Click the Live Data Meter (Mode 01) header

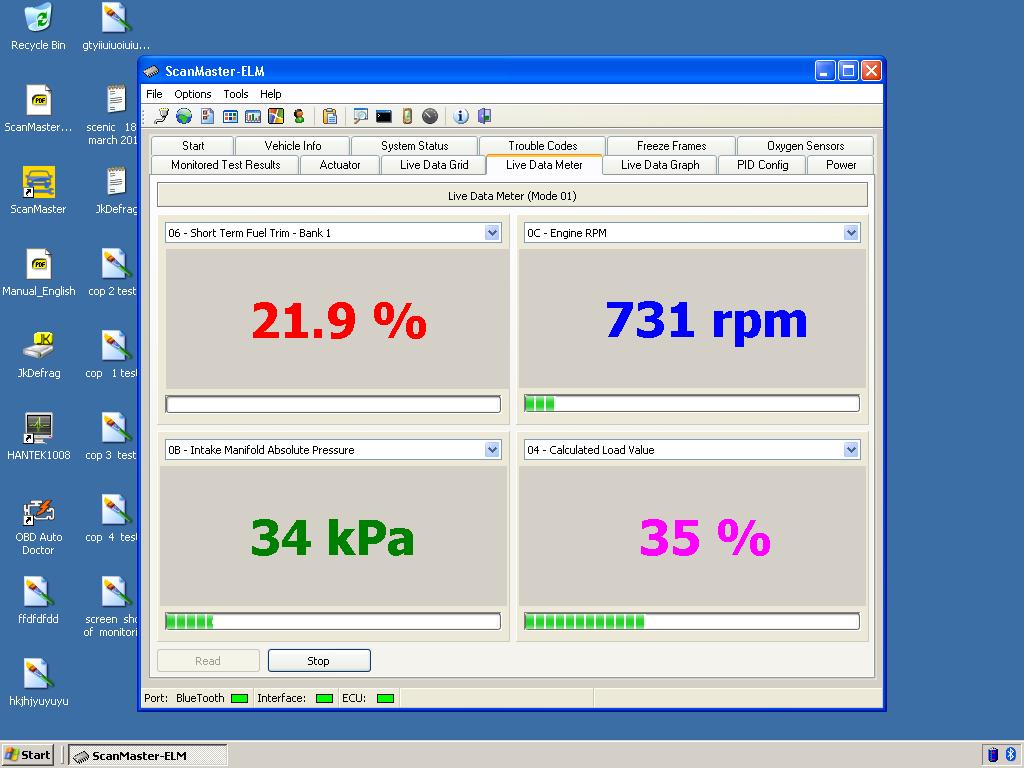point(512,195)
